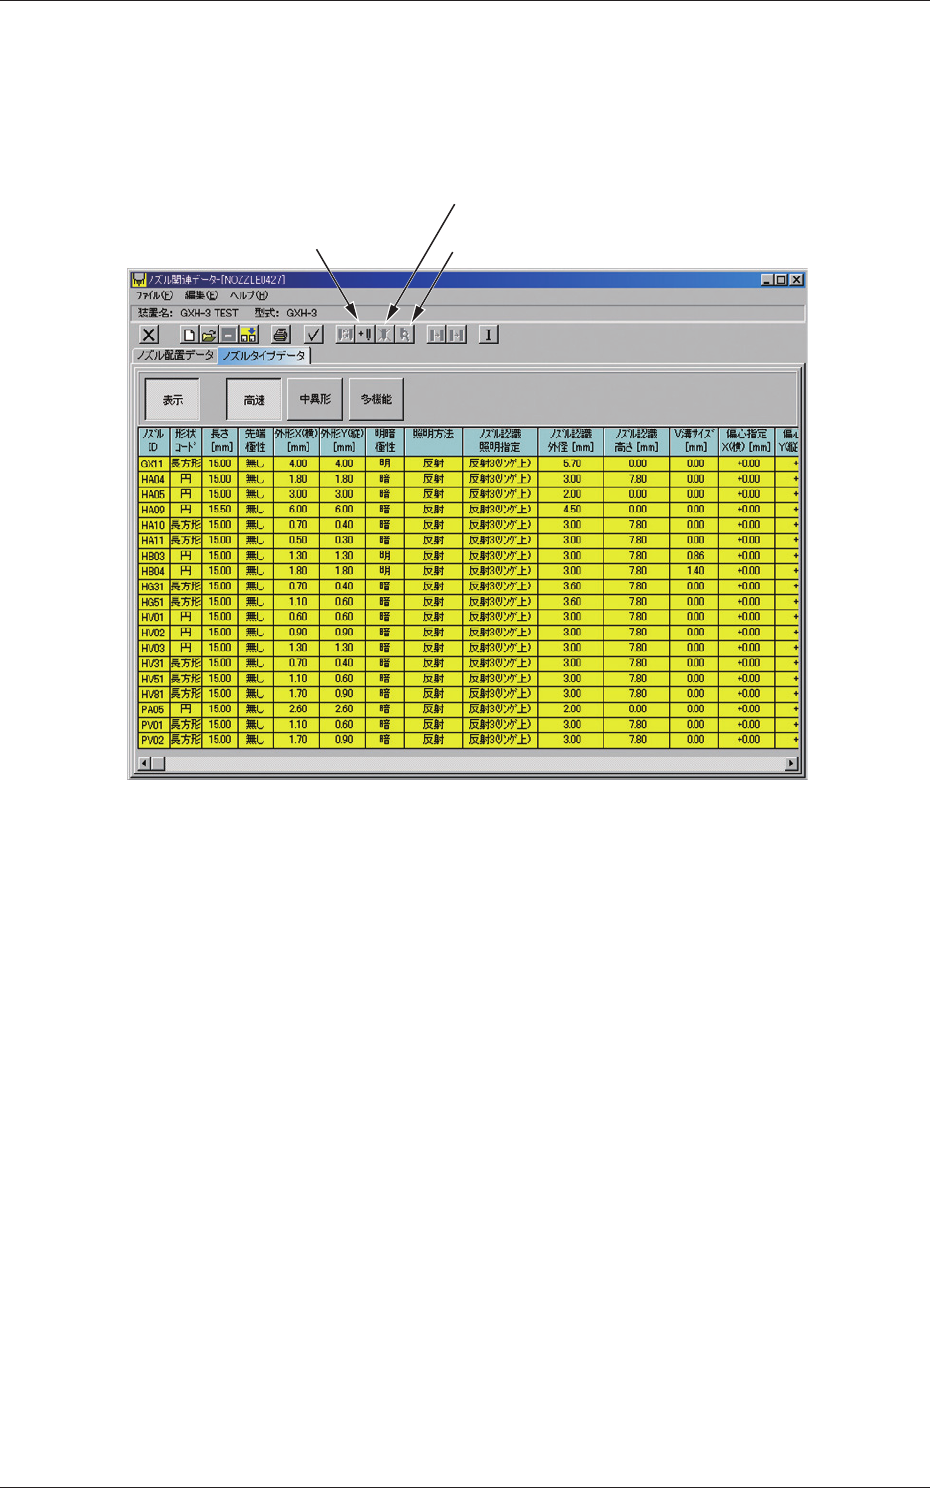The width and height of the screenshot is (930, 1488).
Task: Click the yellow save-as icon in toolbar
Action: point(249,335)
